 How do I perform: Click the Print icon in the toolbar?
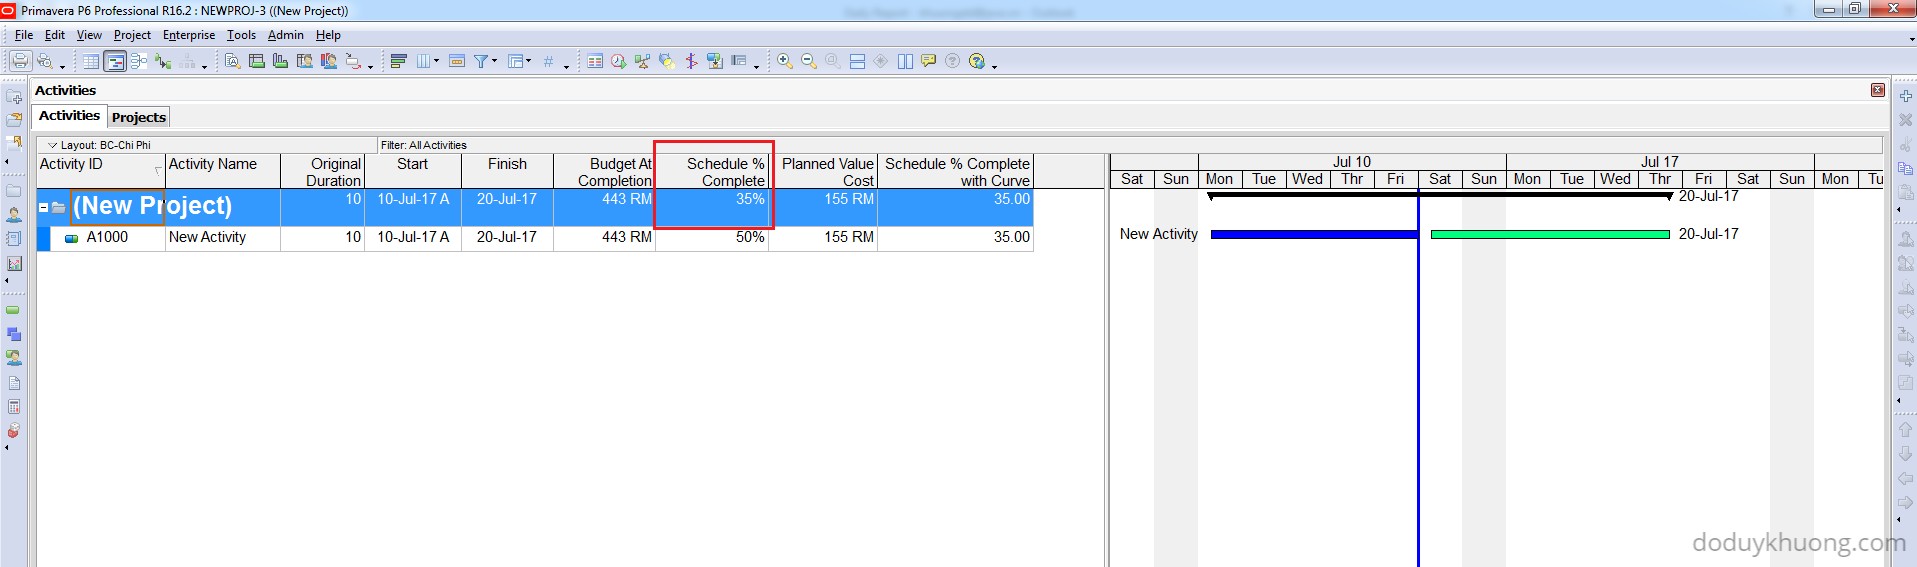click(19, 61)
